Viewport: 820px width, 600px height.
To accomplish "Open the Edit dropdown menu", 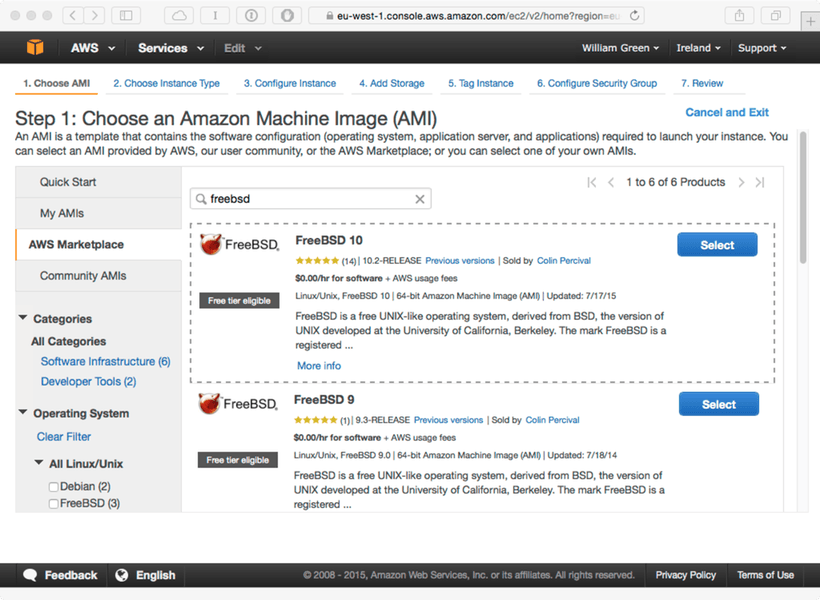I will [x=243, y=48].
